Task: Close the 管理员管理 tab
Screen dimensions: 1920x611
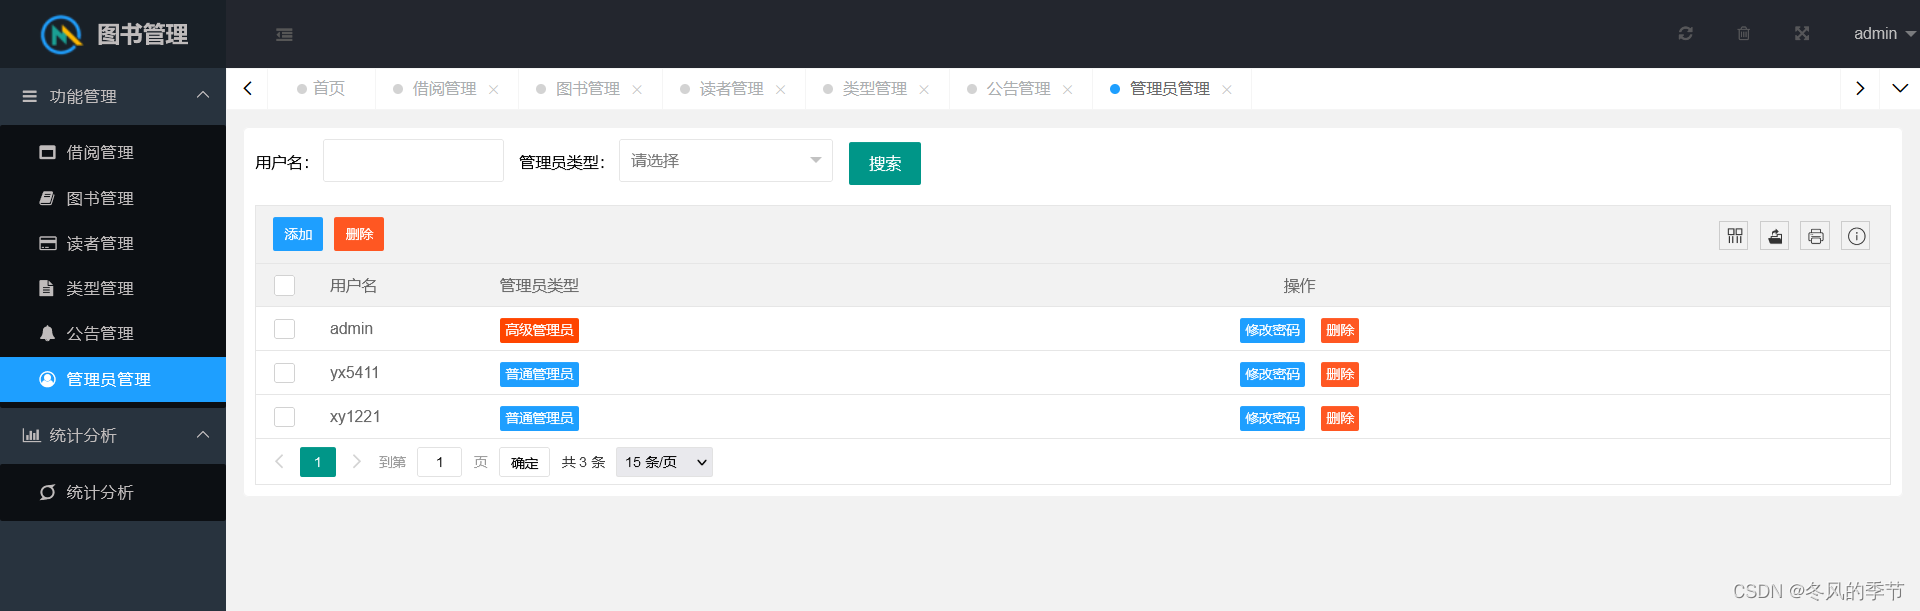Action: (x=1226, y=89)
